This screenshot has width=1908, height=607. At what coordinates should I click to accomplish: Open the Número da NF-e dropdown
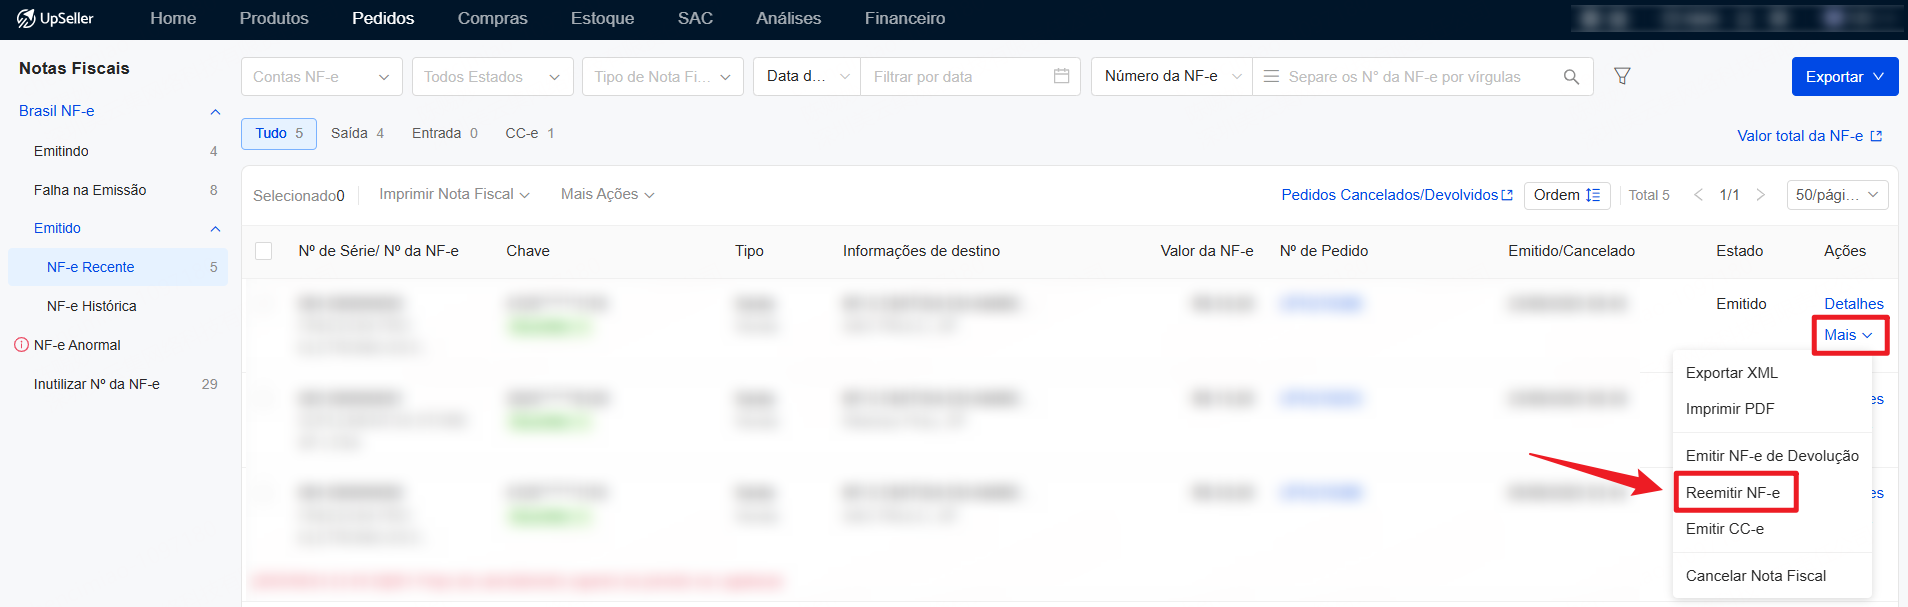[x=1172, y=77]
